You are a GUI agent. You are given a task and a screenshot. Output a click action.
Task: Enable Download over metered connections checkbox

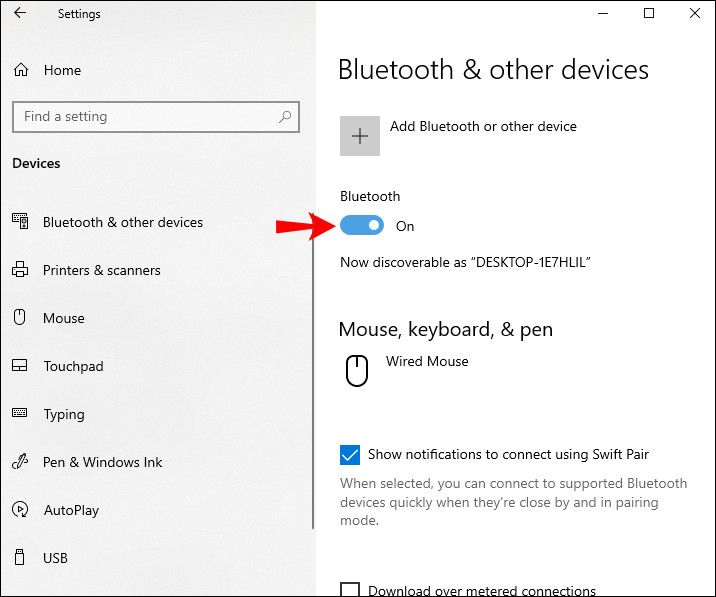[350, 590]
